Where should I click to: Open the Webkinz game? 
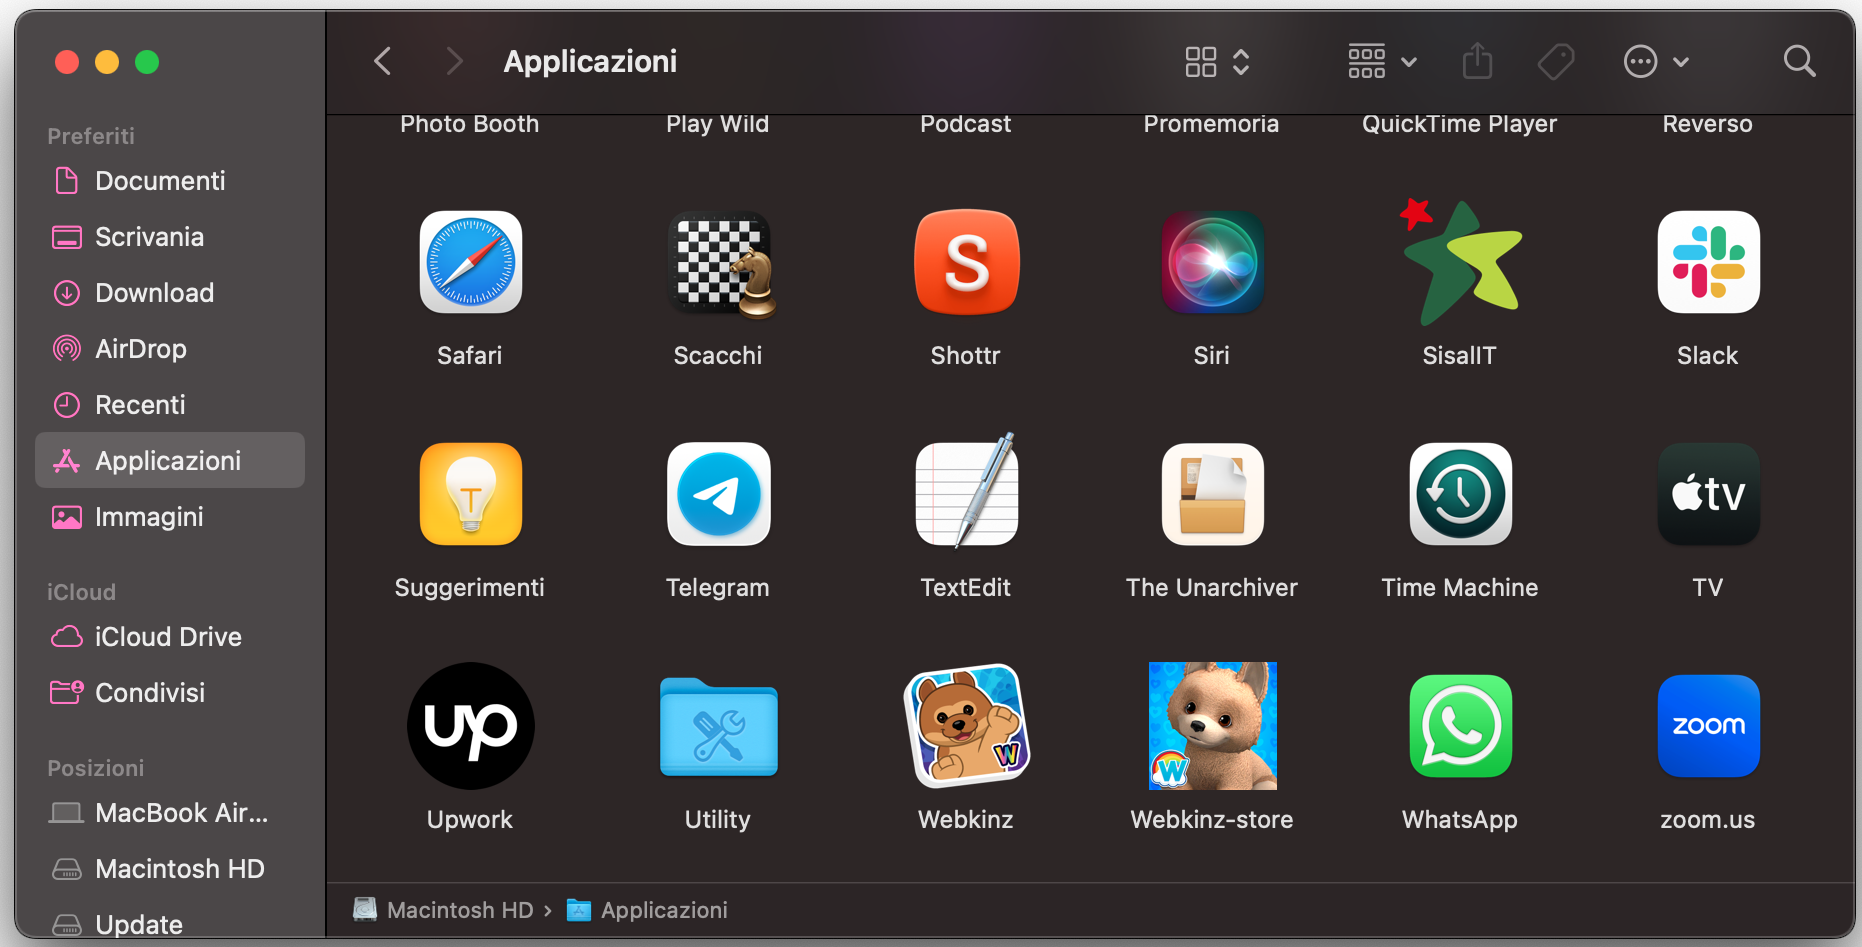coord(965,726)
